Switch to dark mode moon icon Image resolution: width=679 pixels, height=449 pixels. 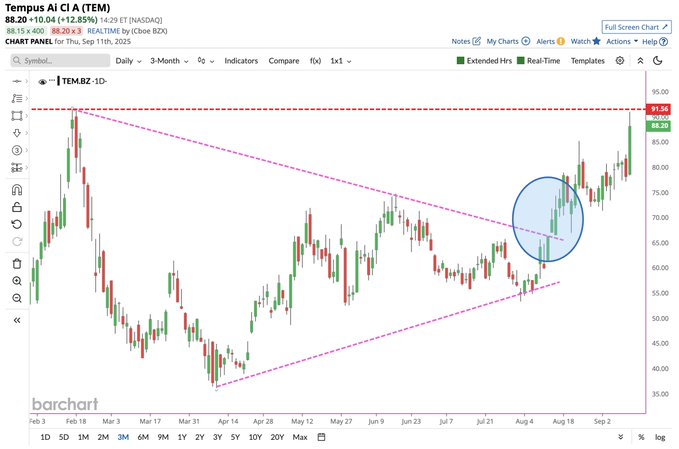658,61
